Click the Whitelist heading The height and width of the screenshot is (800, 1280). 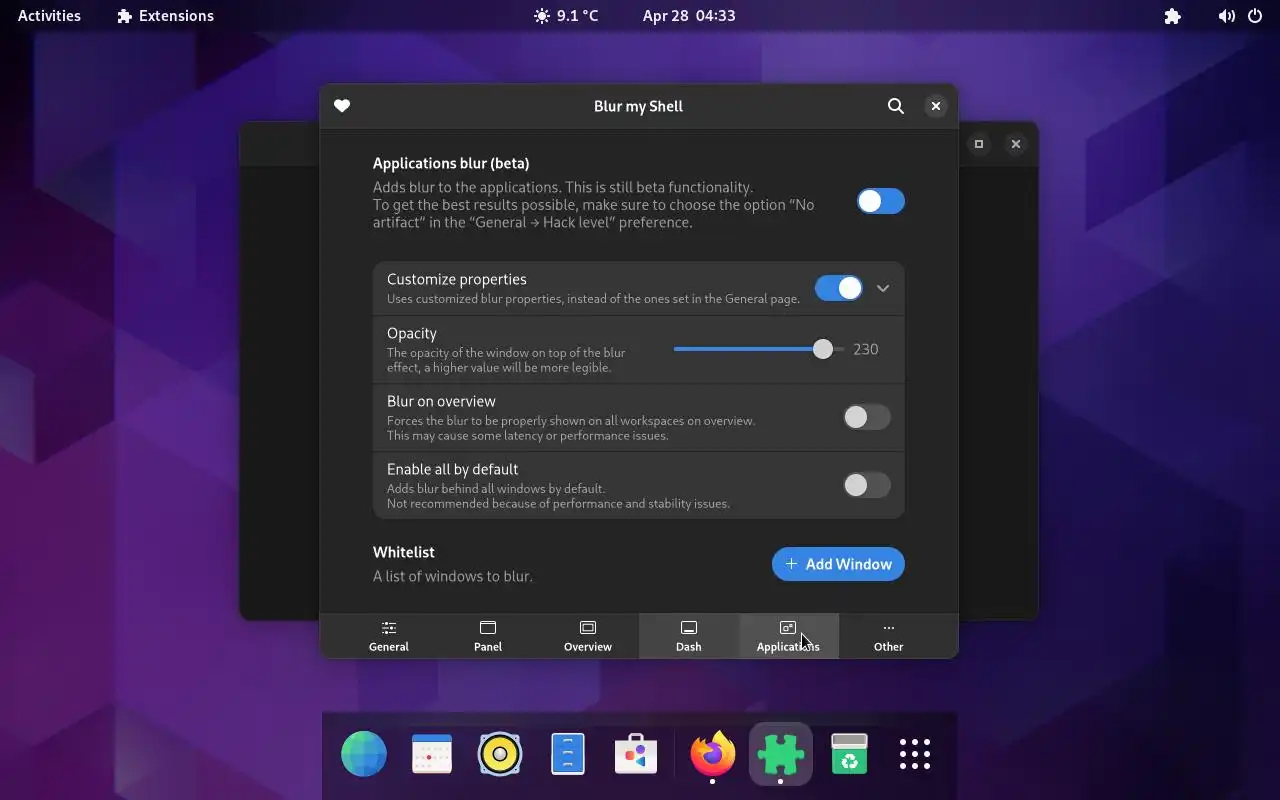404,552
